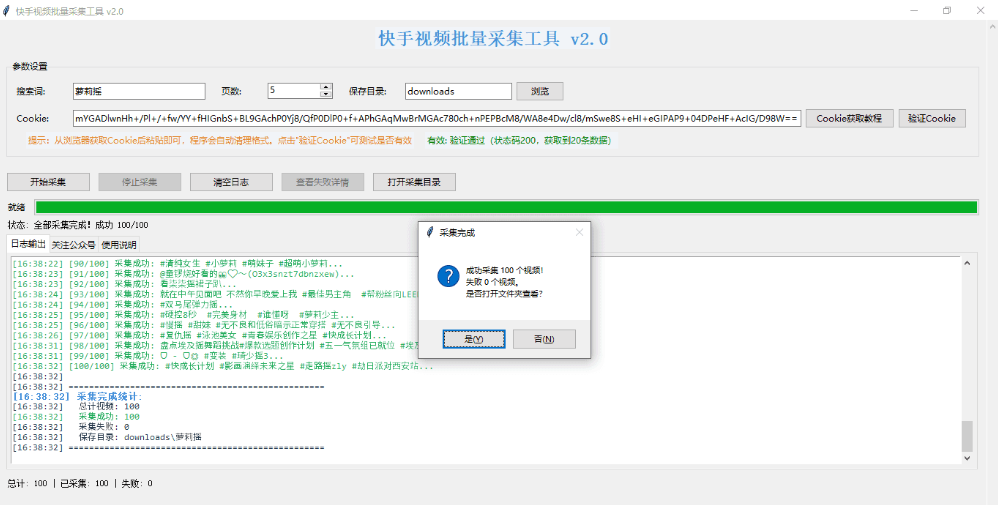Click log entry [93/100] 采集成功

(214, 294)
